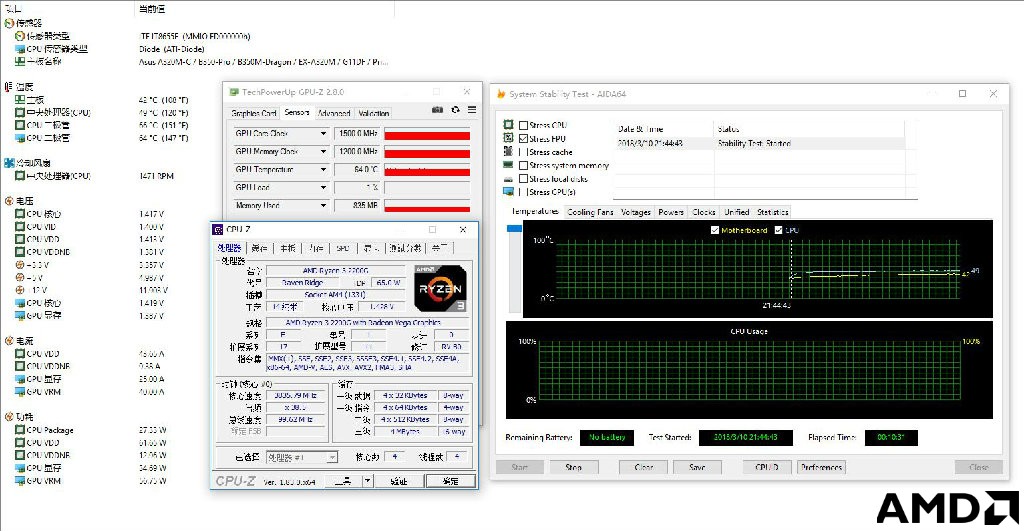Switch to the Cooling Fans tab in AIDA64

(x=590, y=212)
